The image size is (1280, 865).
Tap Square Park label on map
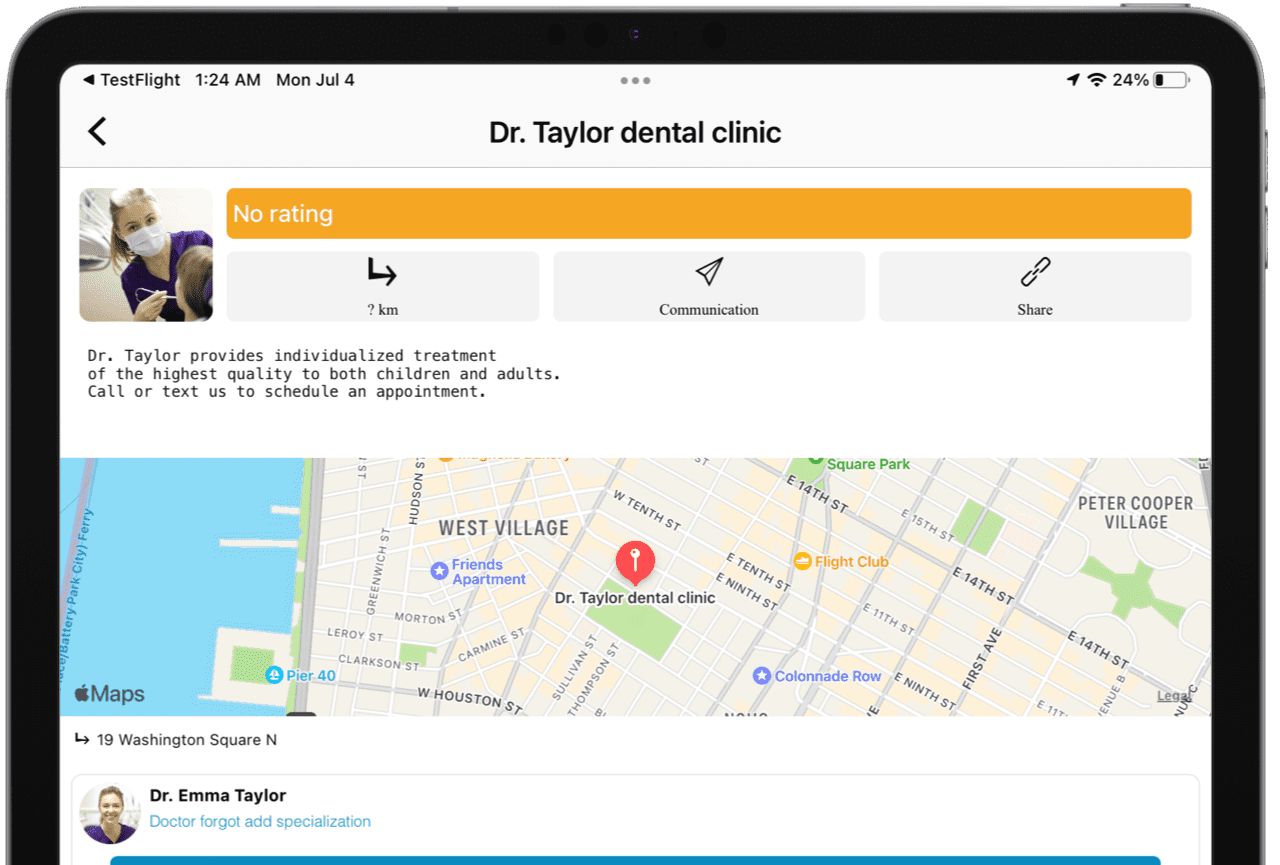868,464
